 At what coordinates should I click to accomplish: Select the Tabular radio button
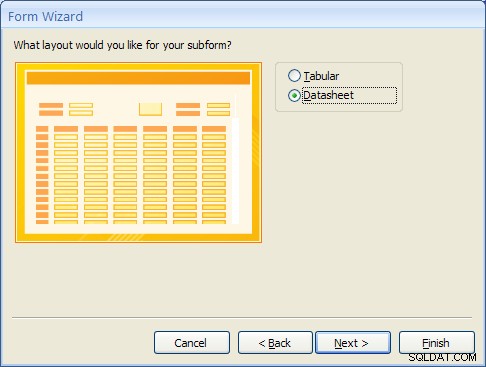(x=294, y=76)
